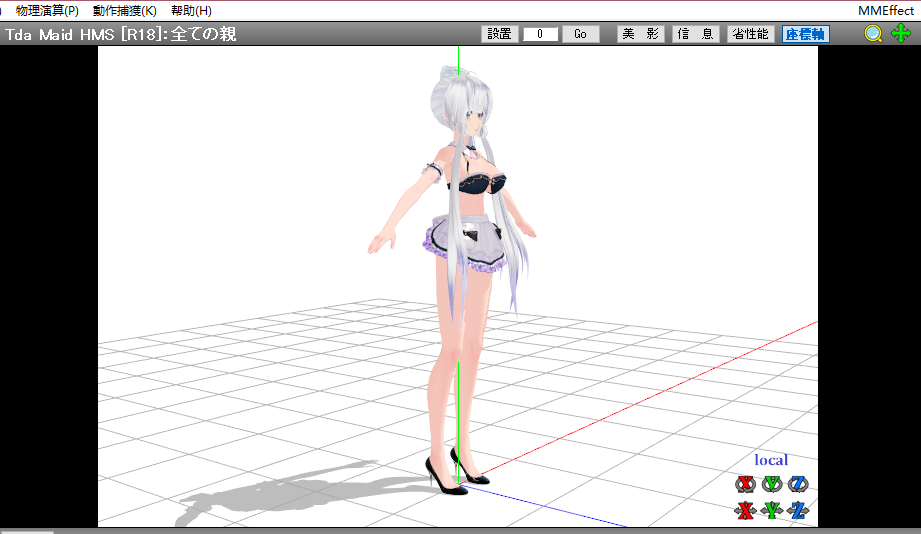Toggle the 省性能 power-saving mode
Image resolution: width=921 pixels, height=534 pixels.
pos(749,34)
